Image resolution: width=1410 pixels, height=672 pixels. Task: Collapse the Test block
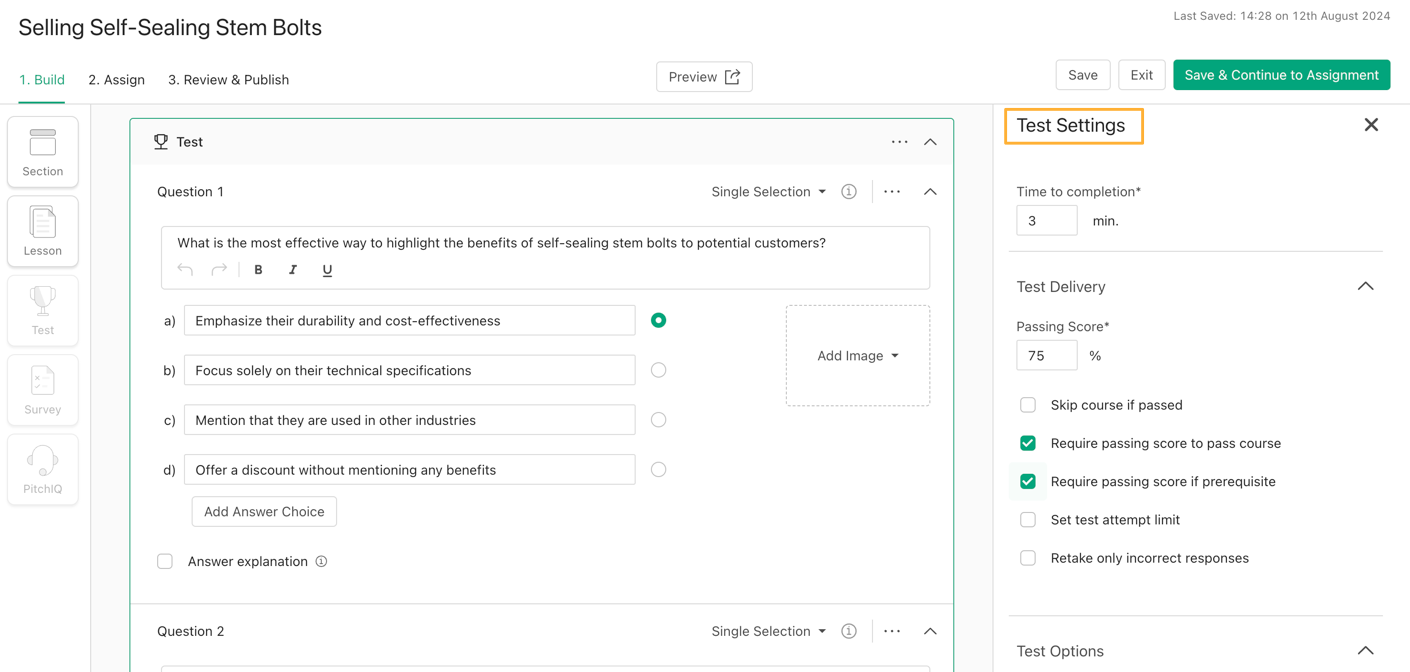pos(930,142)
